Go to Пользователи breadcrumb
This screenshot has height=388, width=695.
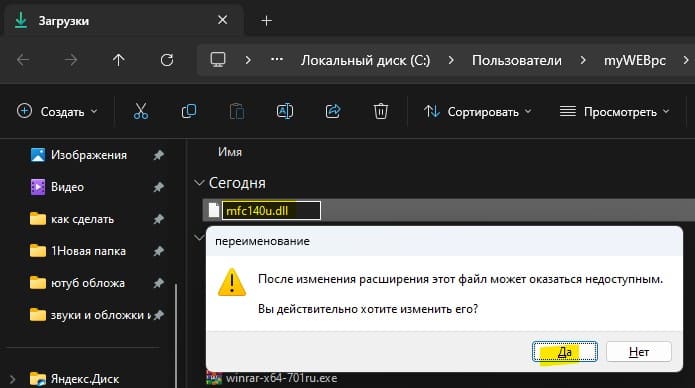(x=517, y=60)
